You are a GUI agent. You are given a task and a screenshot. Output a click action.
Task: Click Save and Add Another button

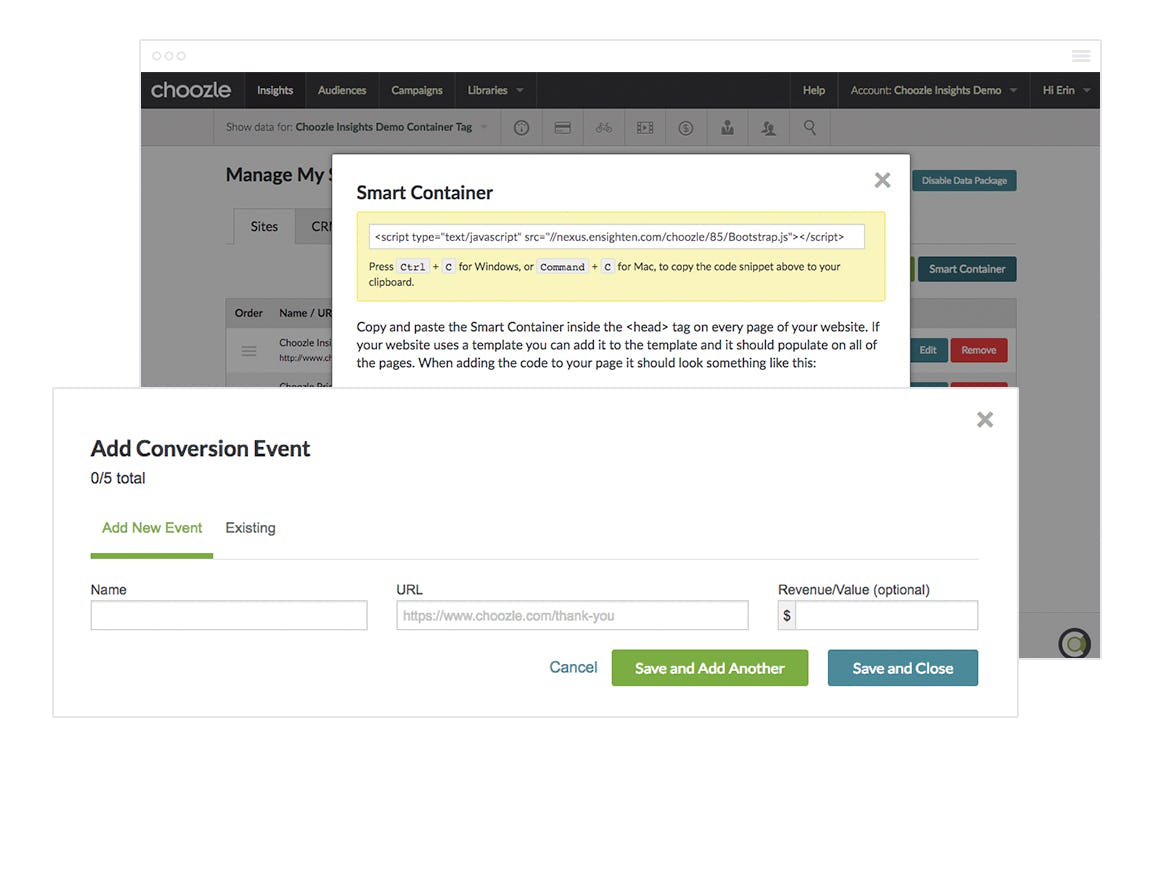(x=710, y=668)
